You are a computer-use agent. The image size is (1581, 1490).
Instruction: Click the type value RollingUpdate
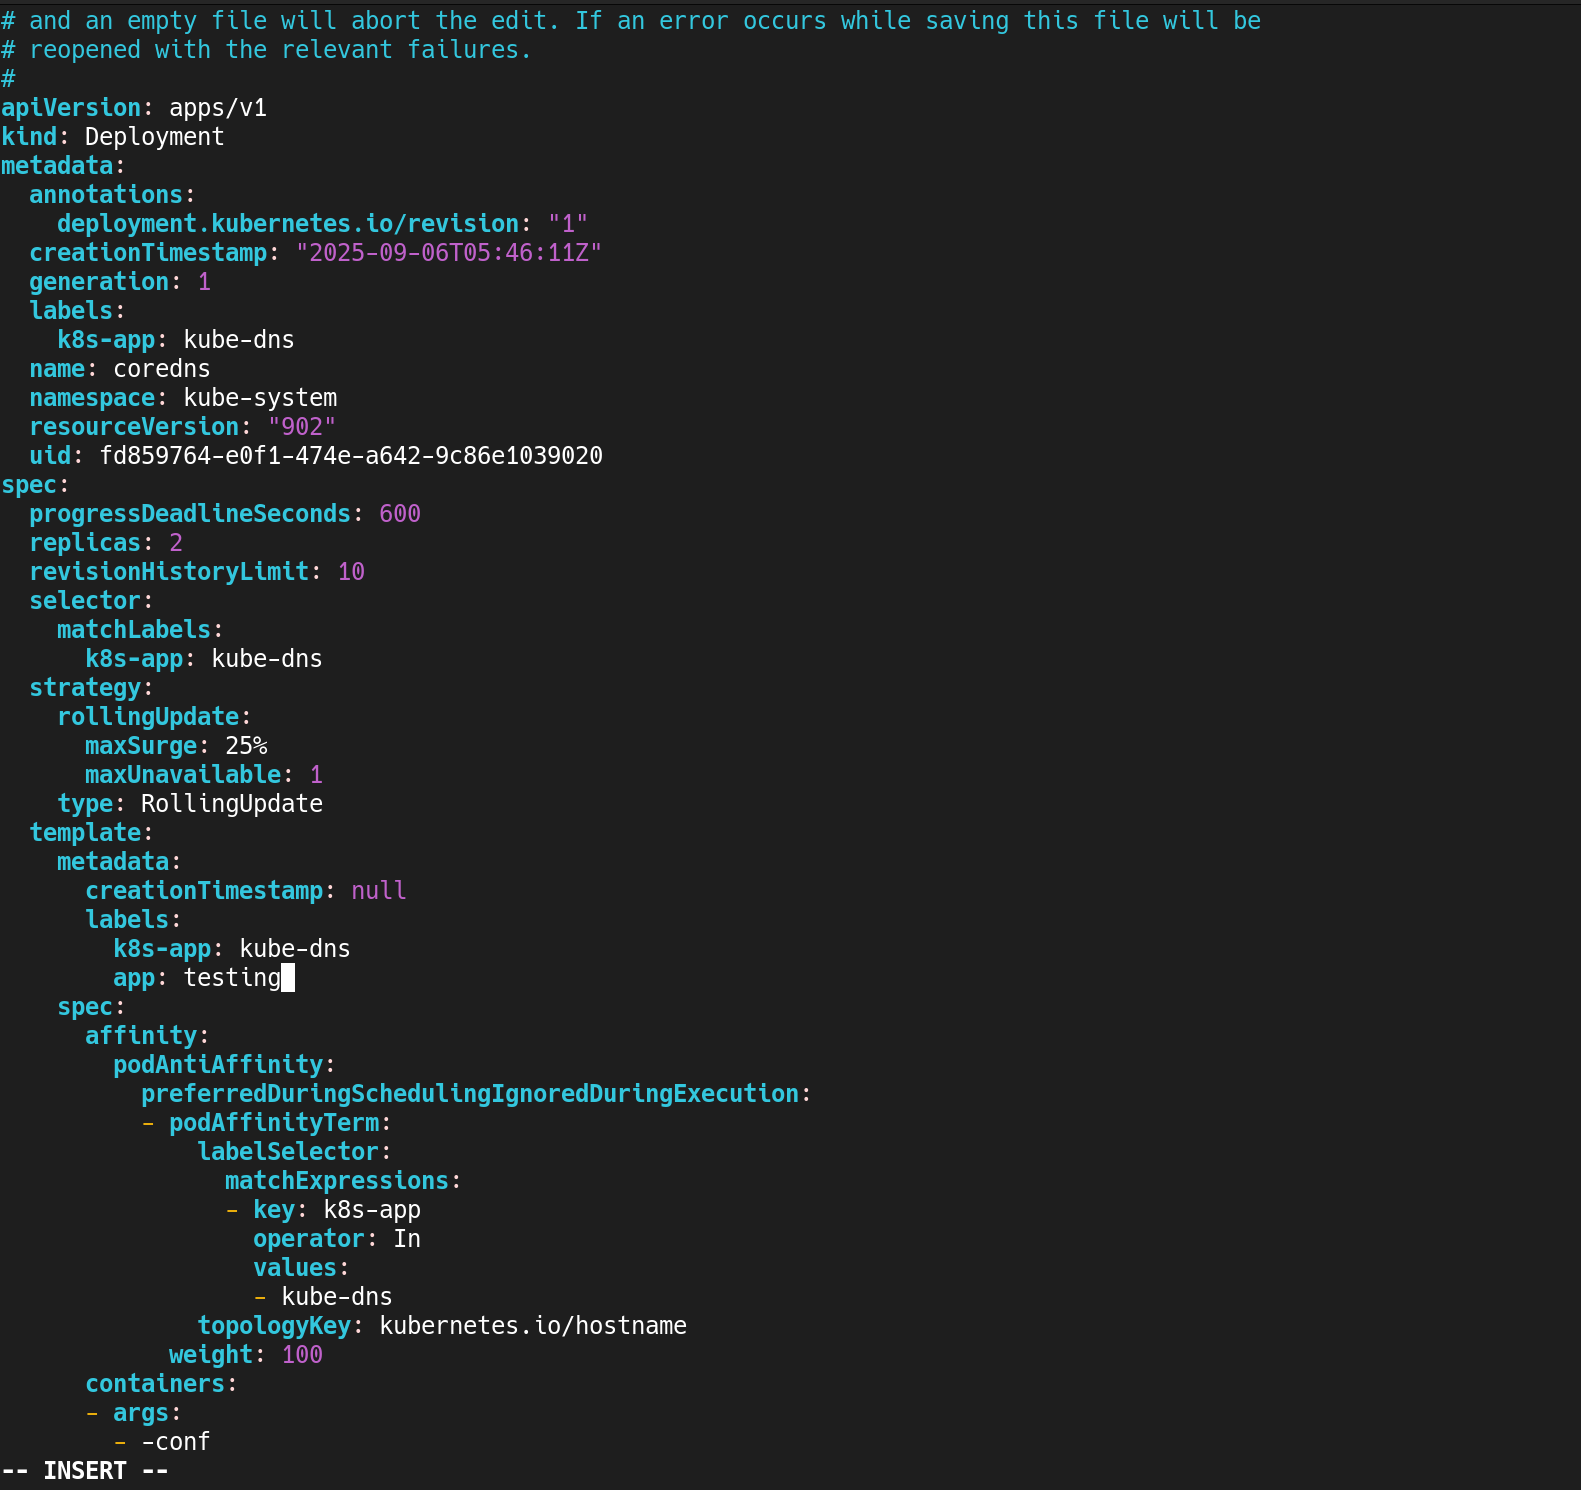[x=232, y=804]
